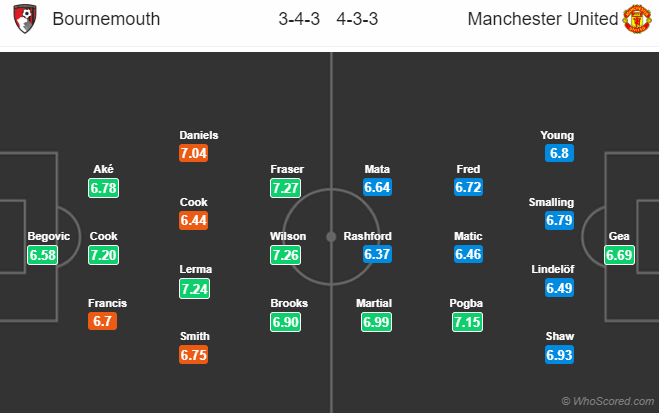Select the player name Wilson
659x413 pixels.
[288, 237]
